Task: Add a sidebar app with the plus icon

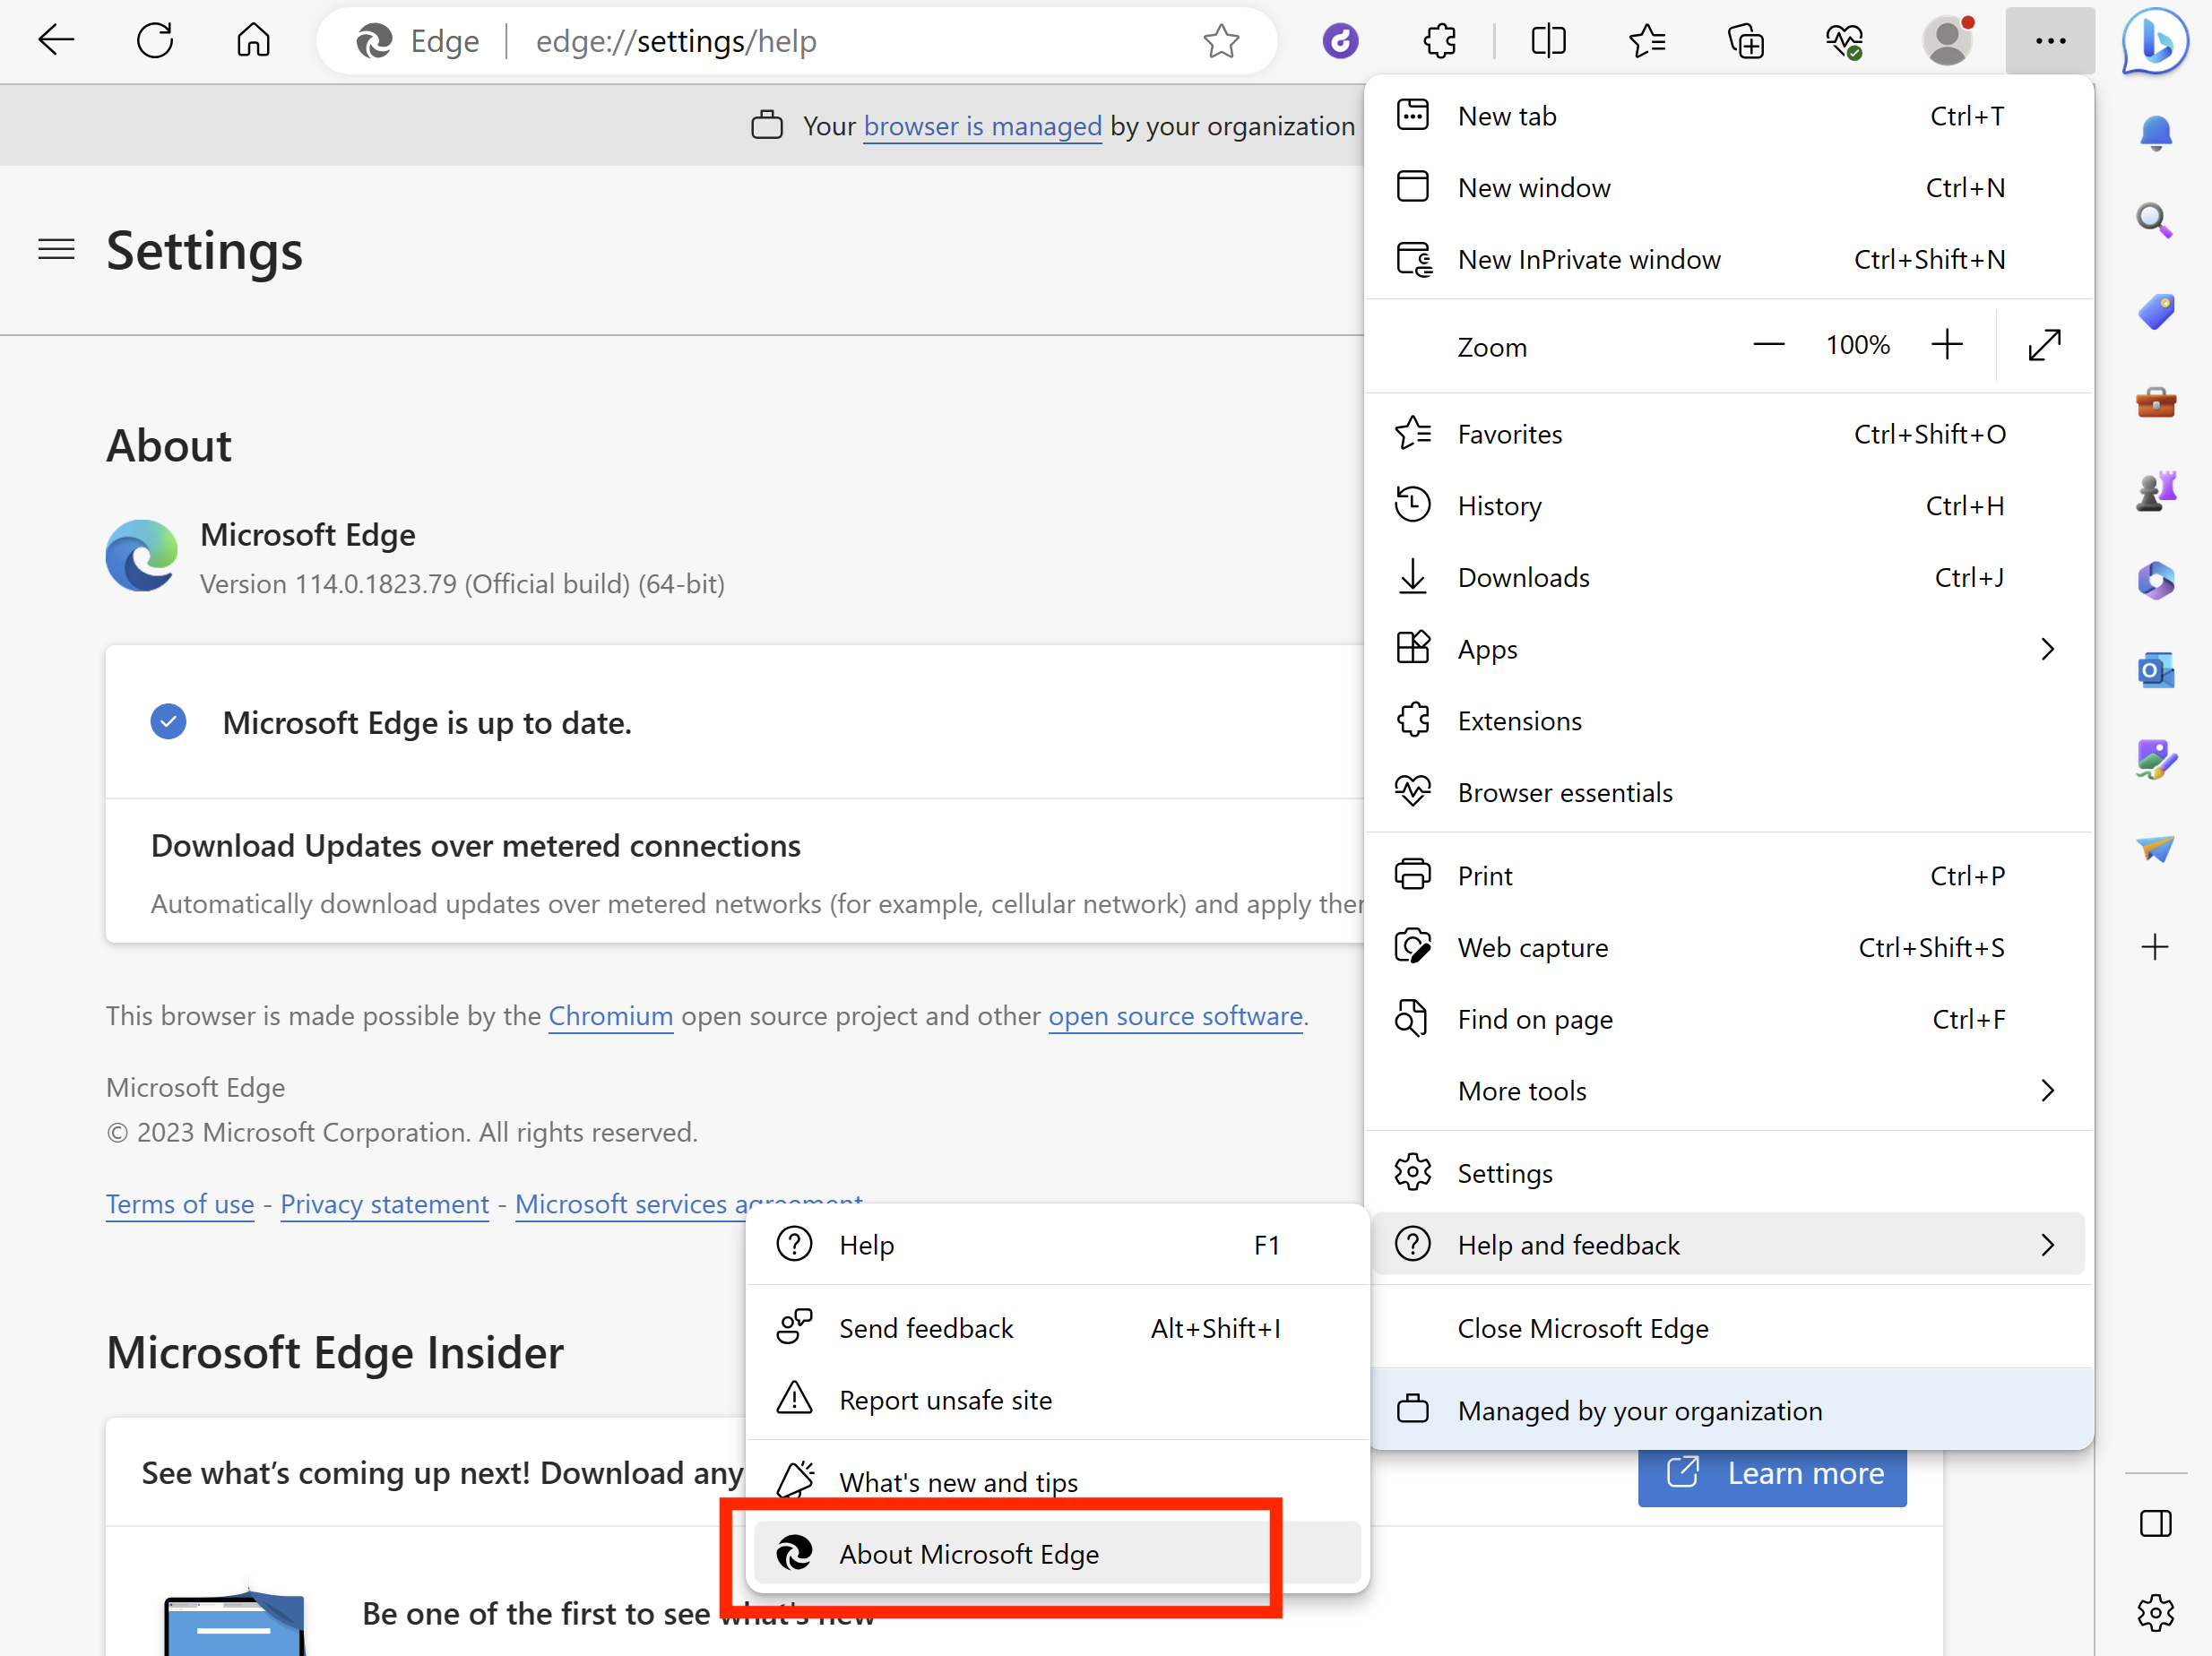Action: click(2155, 946)
